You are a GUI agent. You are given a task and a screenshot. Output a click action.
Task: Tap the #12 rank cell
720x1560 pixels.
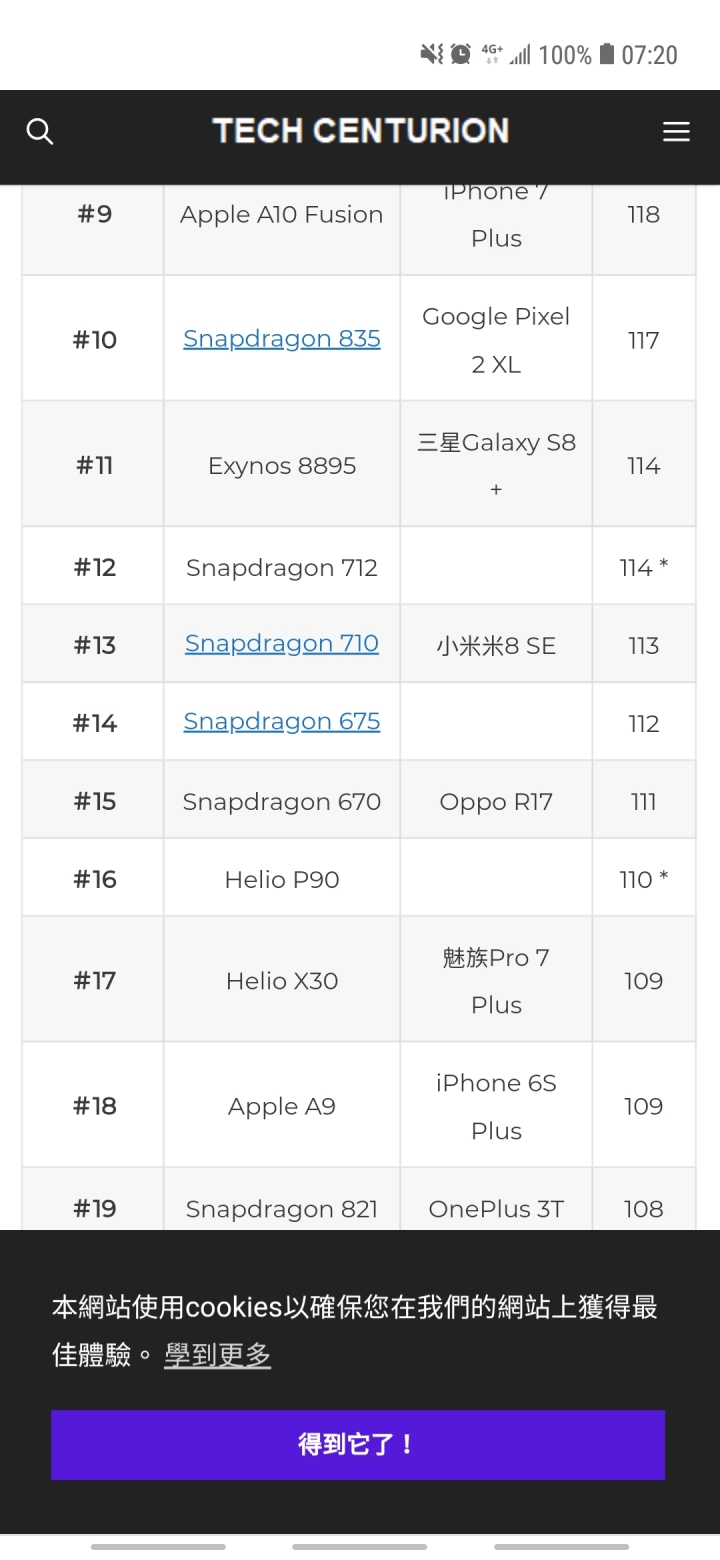tap(93, 566)
